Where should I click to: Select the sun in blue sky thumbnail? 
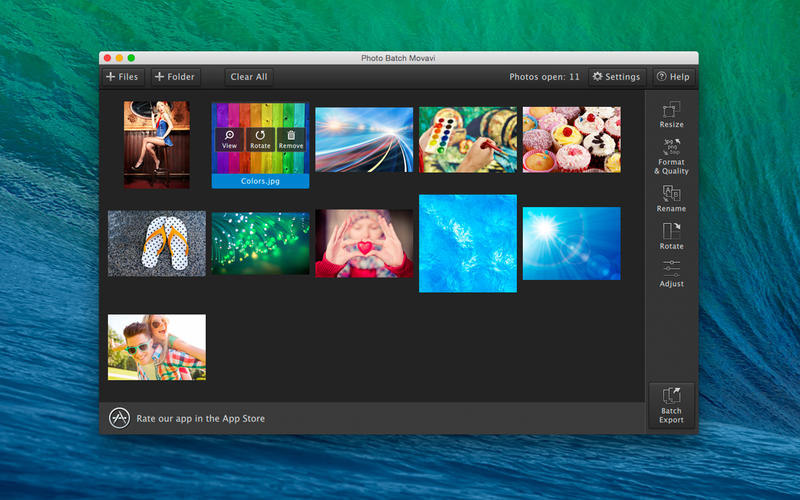coord(571,243)
